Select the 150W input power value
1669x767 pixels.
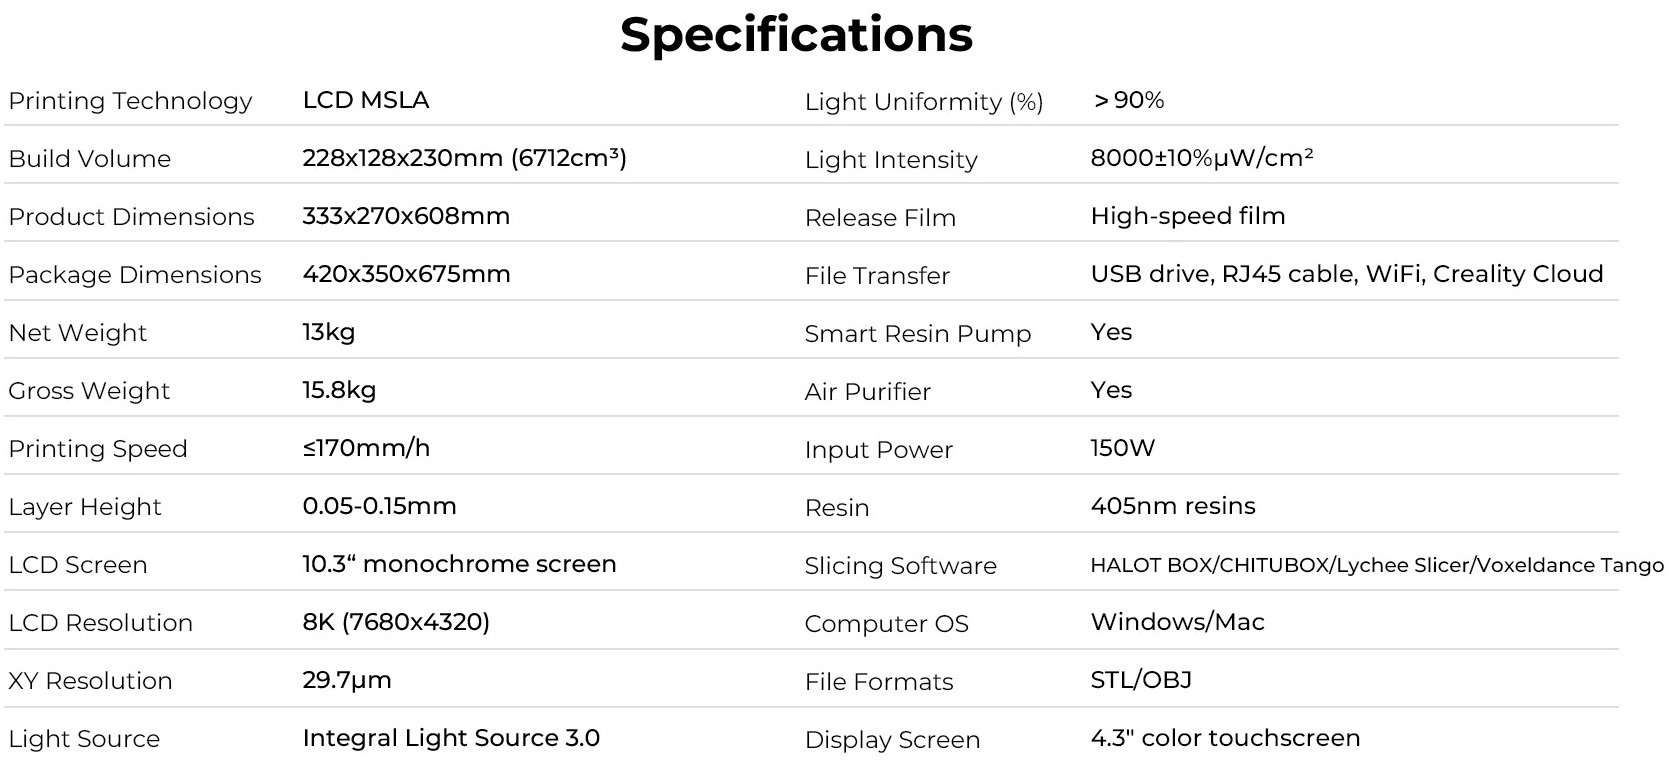1123,448
